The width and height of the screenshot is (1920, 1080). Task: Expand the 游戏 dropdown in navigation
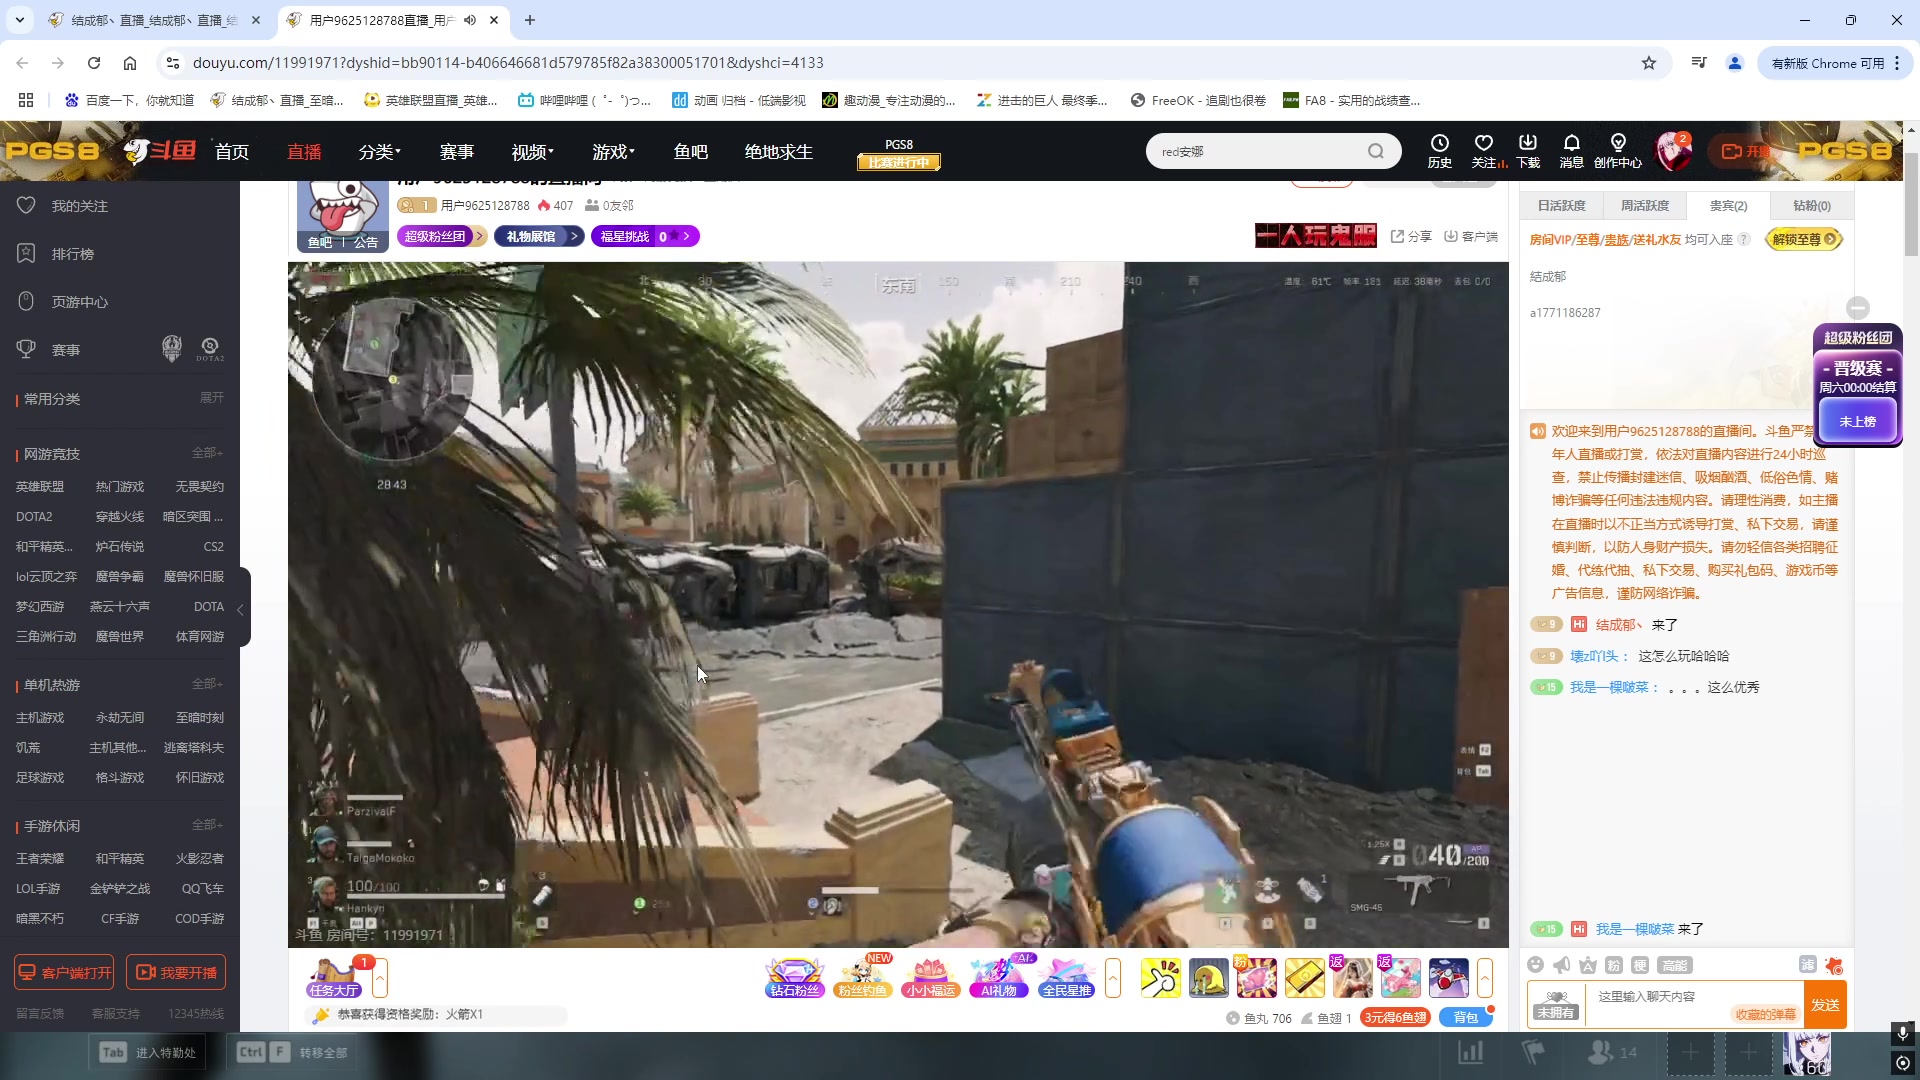[614, 152]
